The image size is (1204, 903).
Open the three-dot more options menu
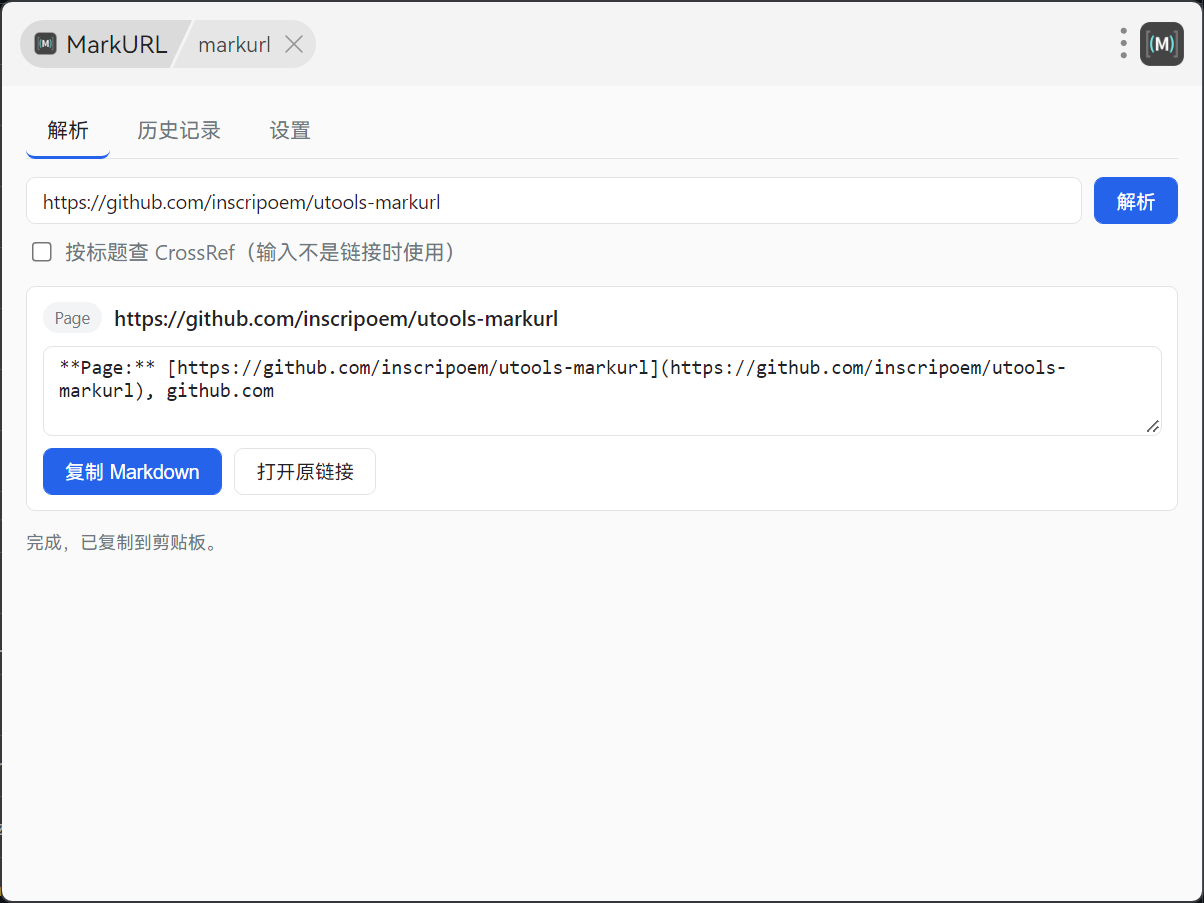[1124, 44]
